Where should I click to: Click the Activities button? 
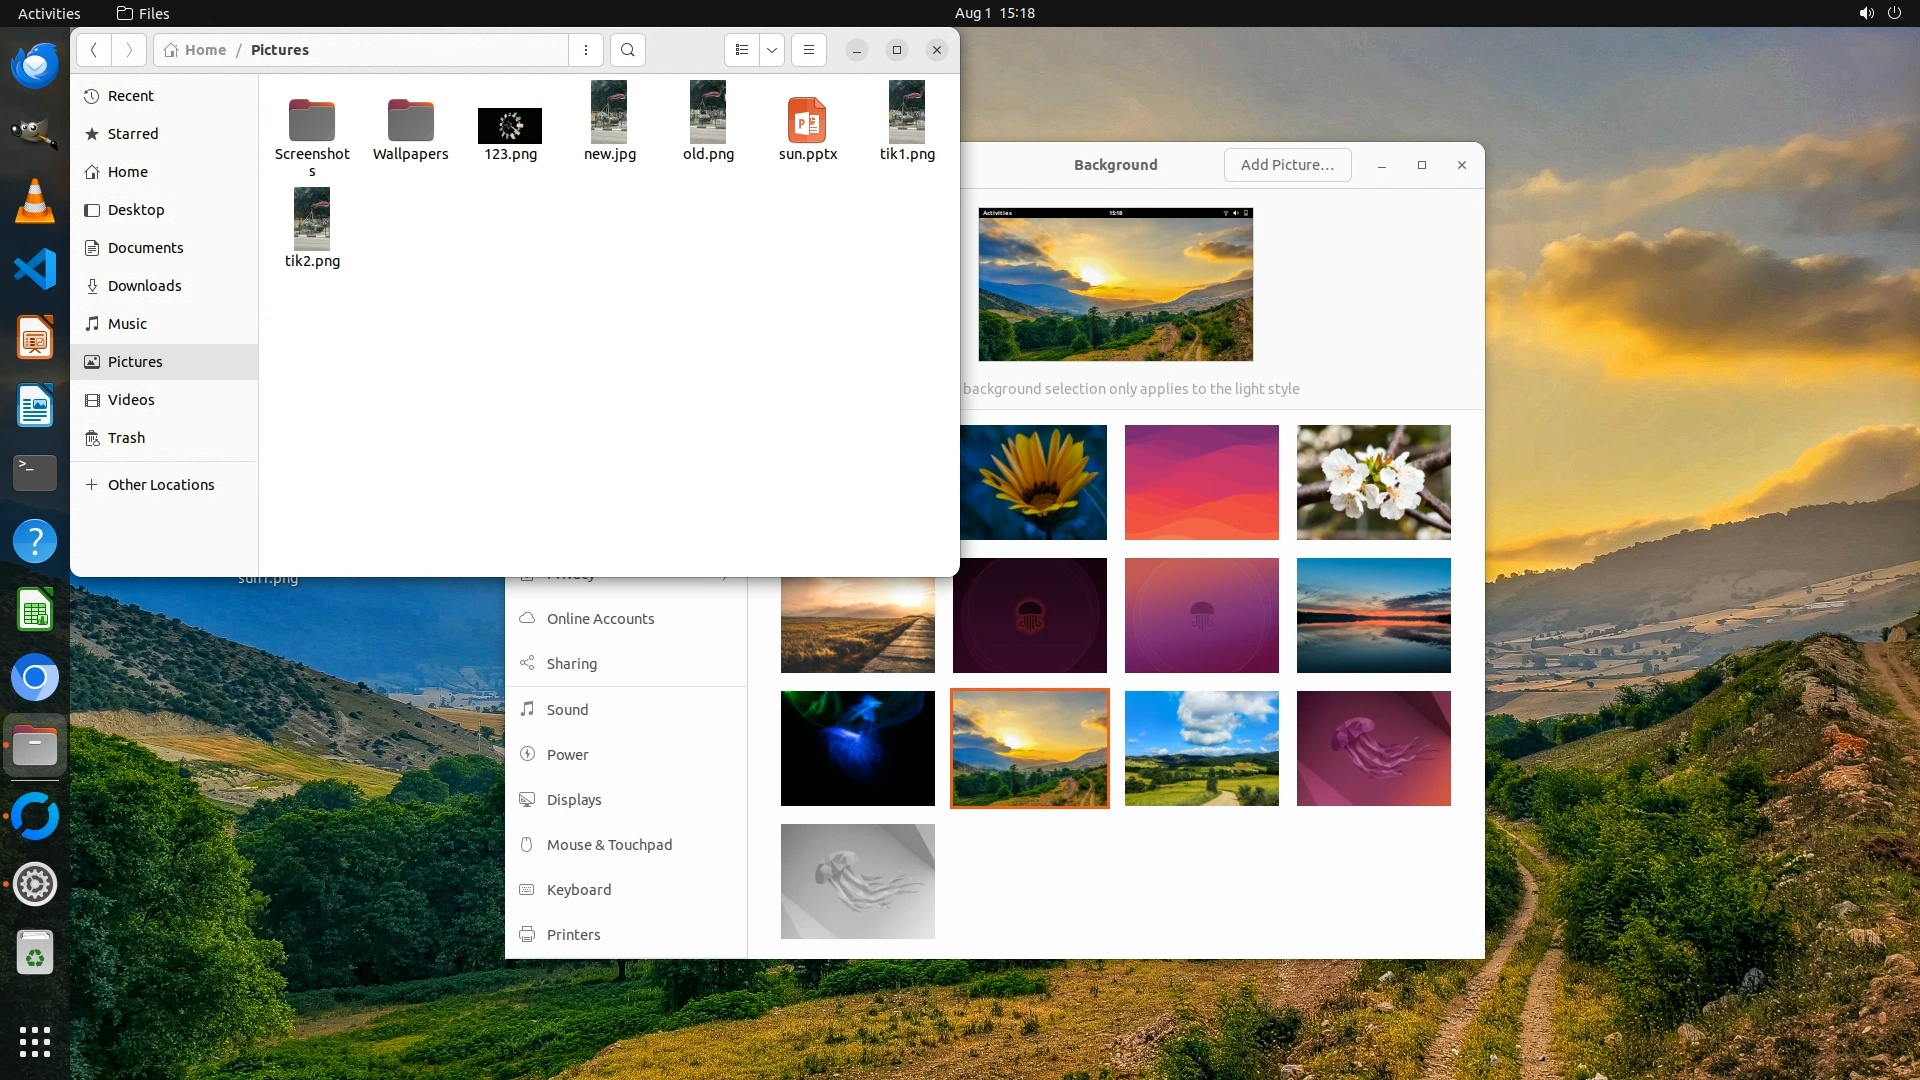(x=49, y=13)
